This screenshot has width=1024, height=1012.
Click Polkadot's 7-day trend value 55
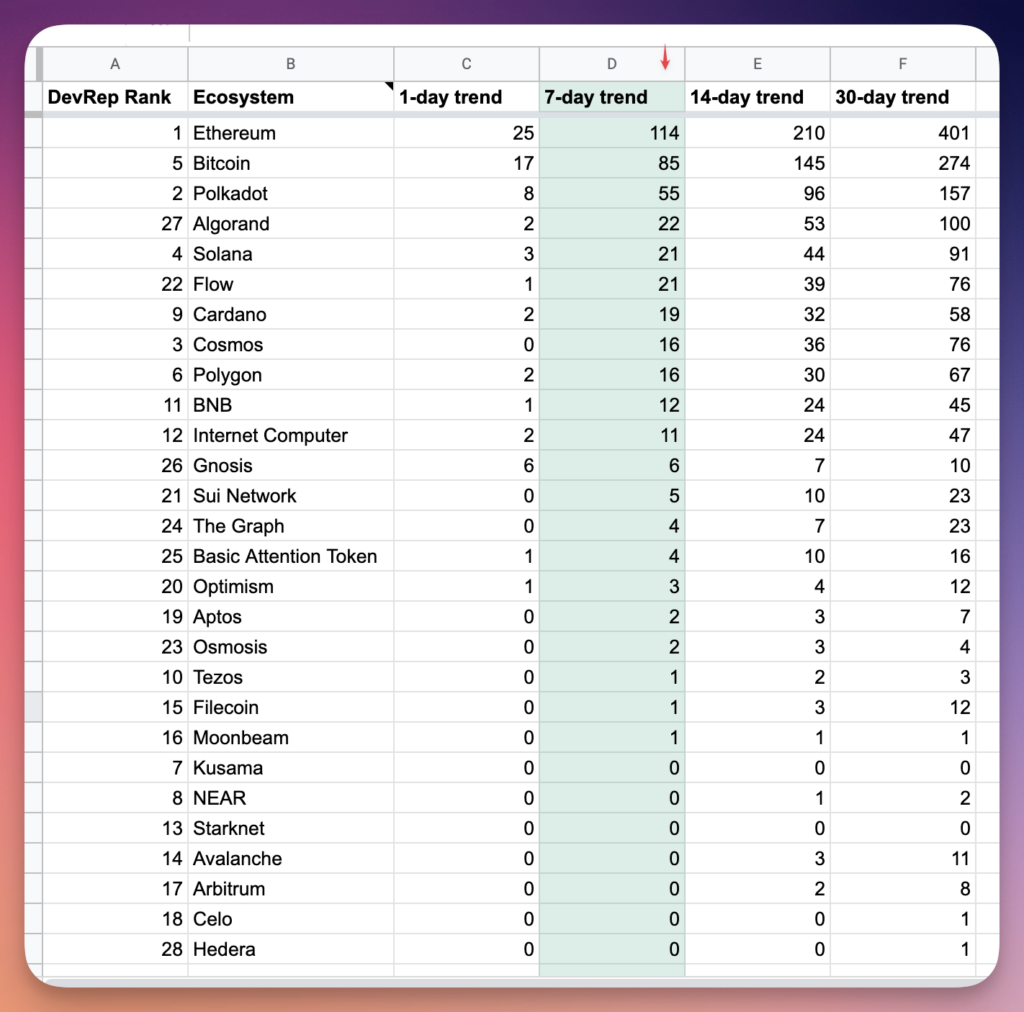[x=612, y=193]
